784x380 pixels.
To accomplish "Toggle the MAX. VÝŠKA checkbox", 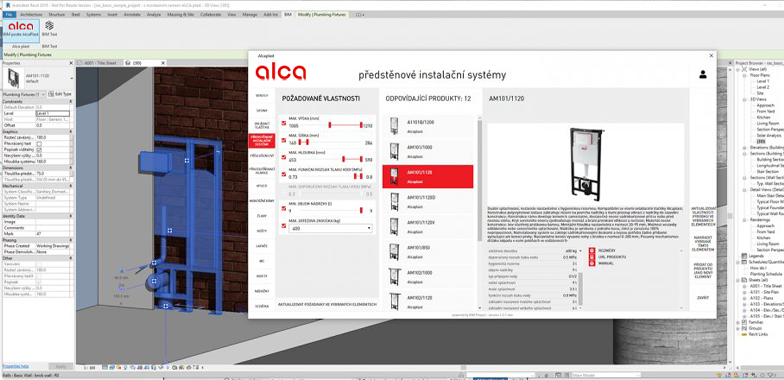I will click(284, 122).
